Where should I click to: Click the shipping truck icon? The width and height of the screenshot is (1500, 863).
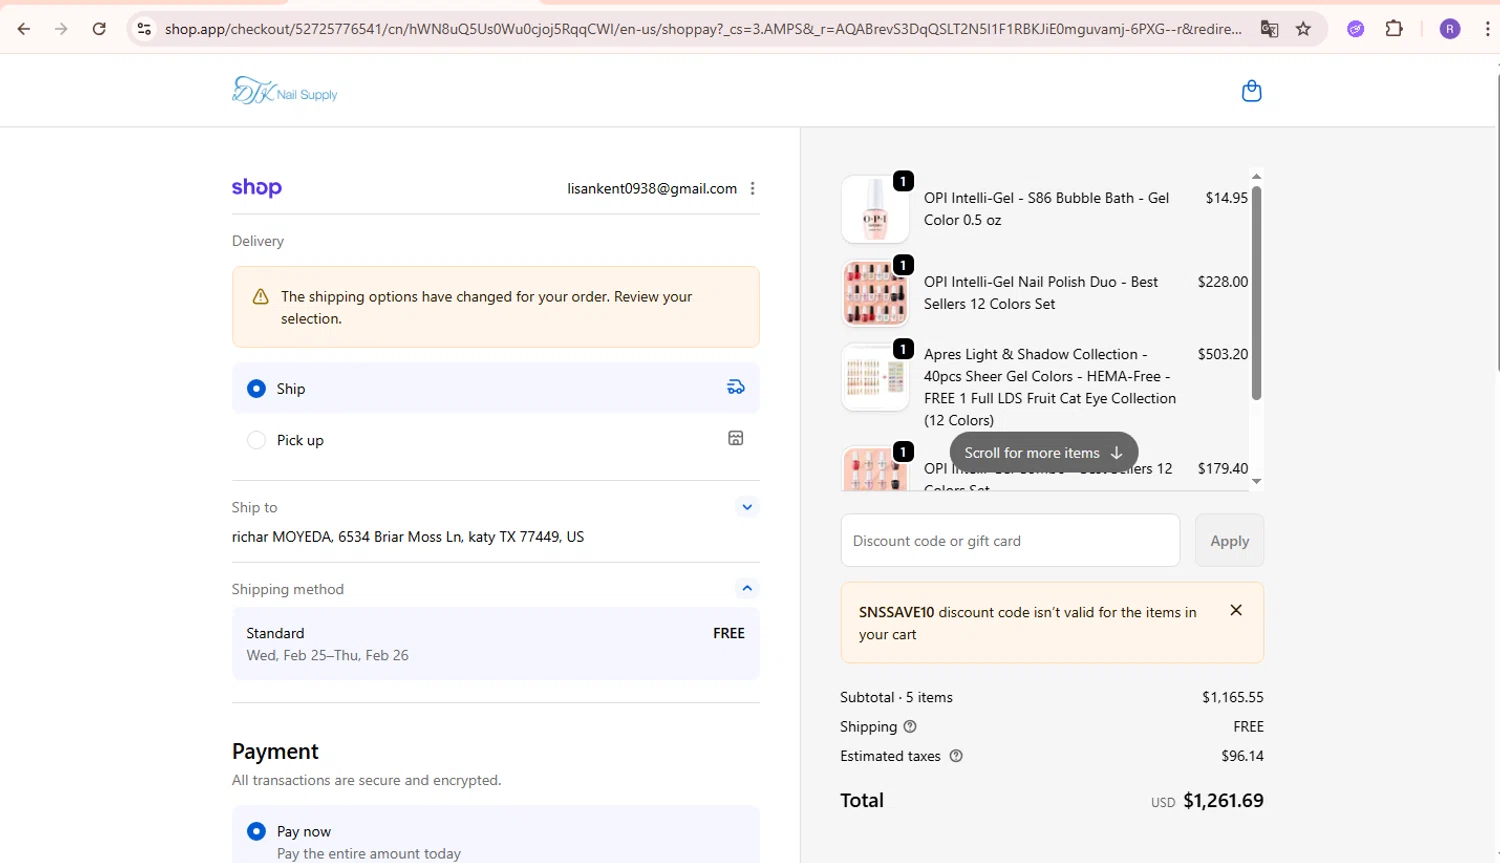(x=735, y=387)
